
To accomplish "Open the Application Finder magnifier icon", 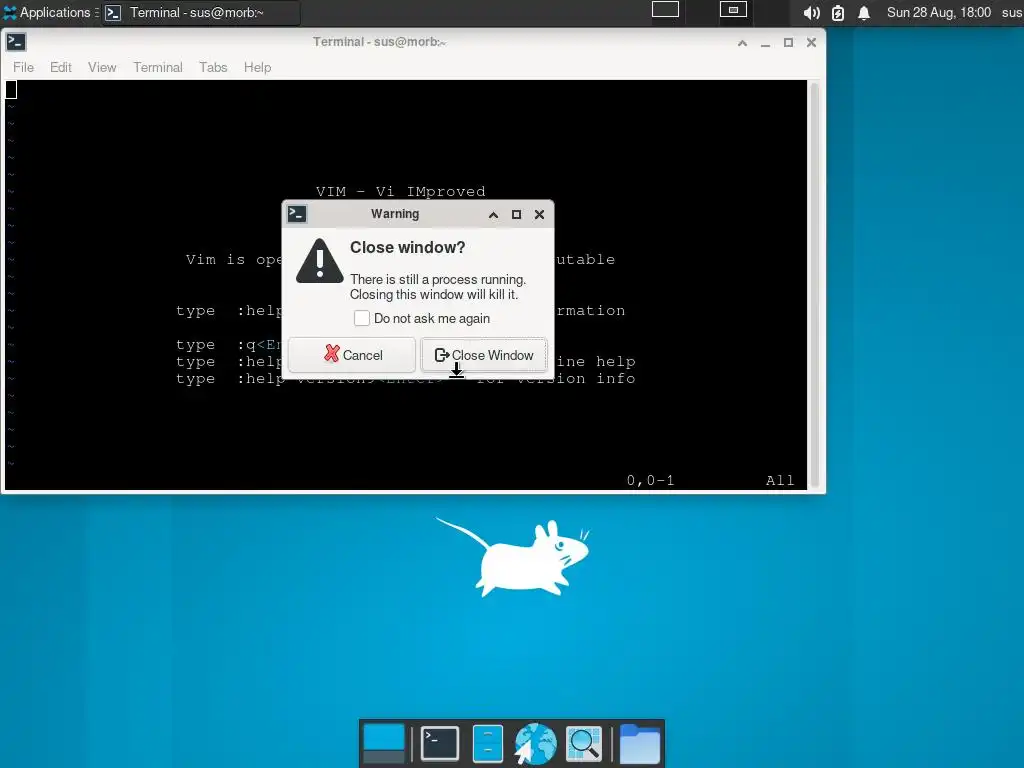I will pyautogui.click(x=583, y=743).
